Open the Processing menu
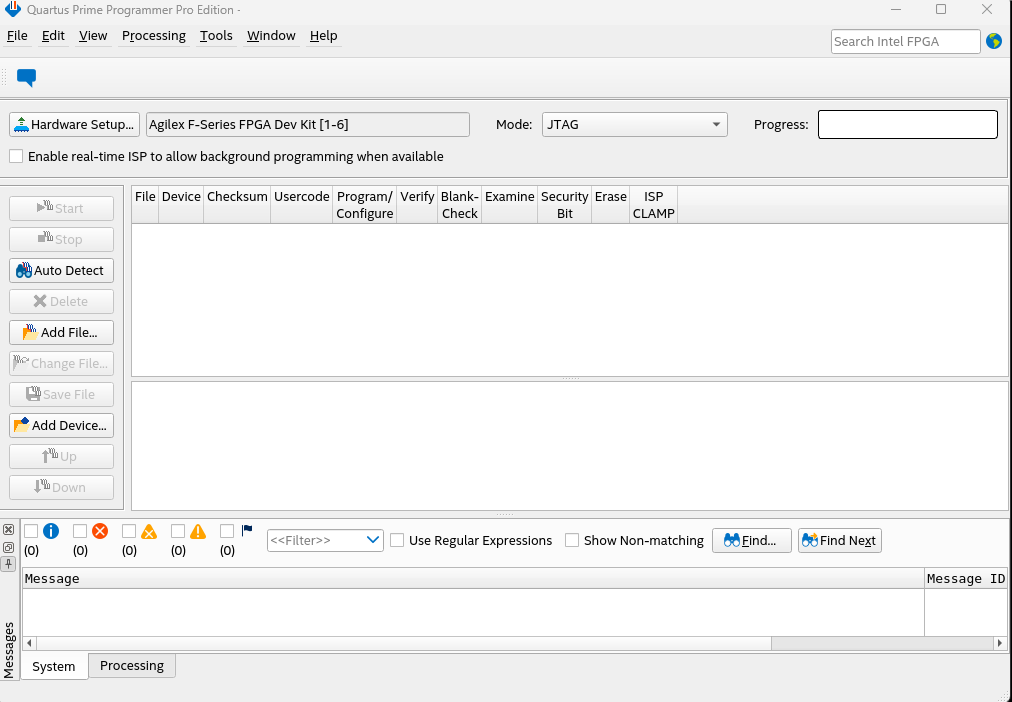 [153, 35]
